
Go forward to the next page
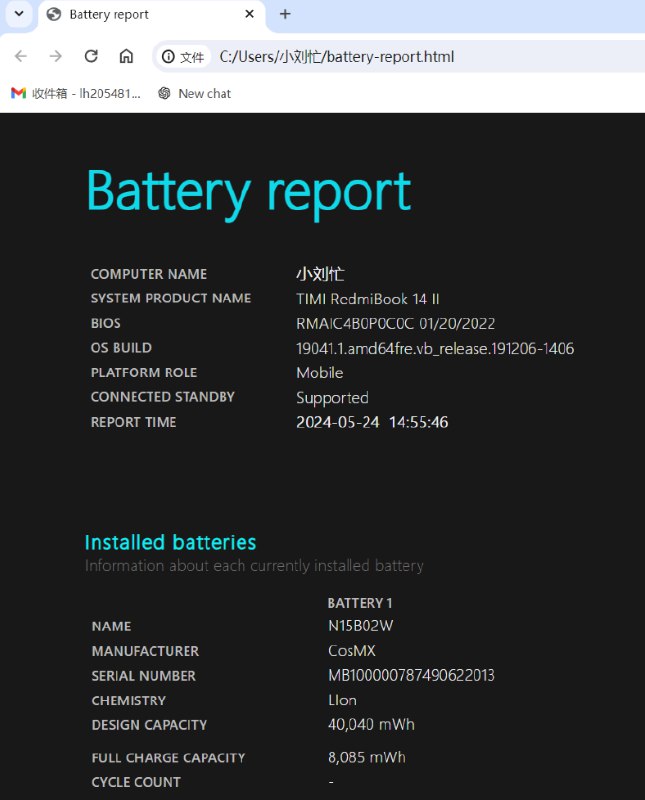56,56
